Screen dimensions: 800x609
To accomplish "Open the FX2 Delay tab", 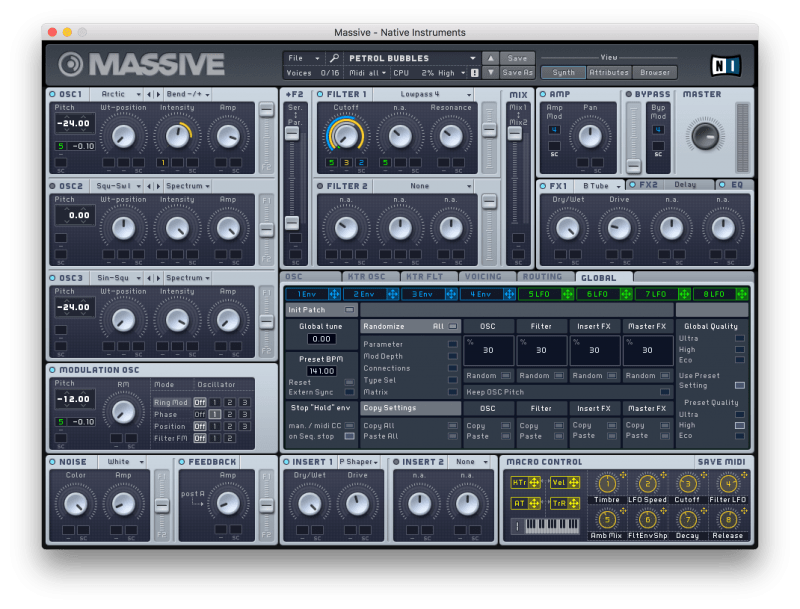I will [x=670, y=185].
